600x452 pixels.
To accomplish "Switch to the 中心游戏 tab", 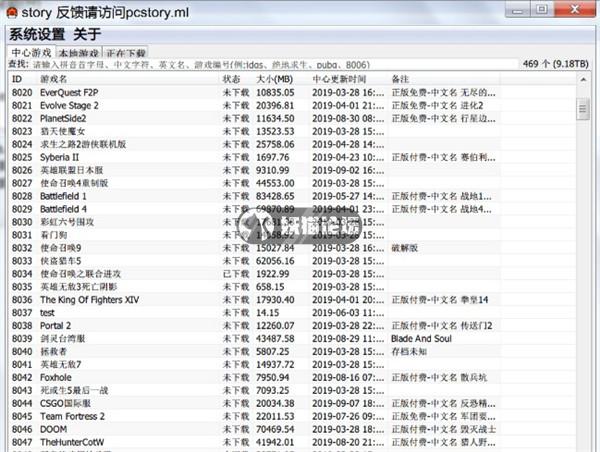I will (x=31, y=52).
